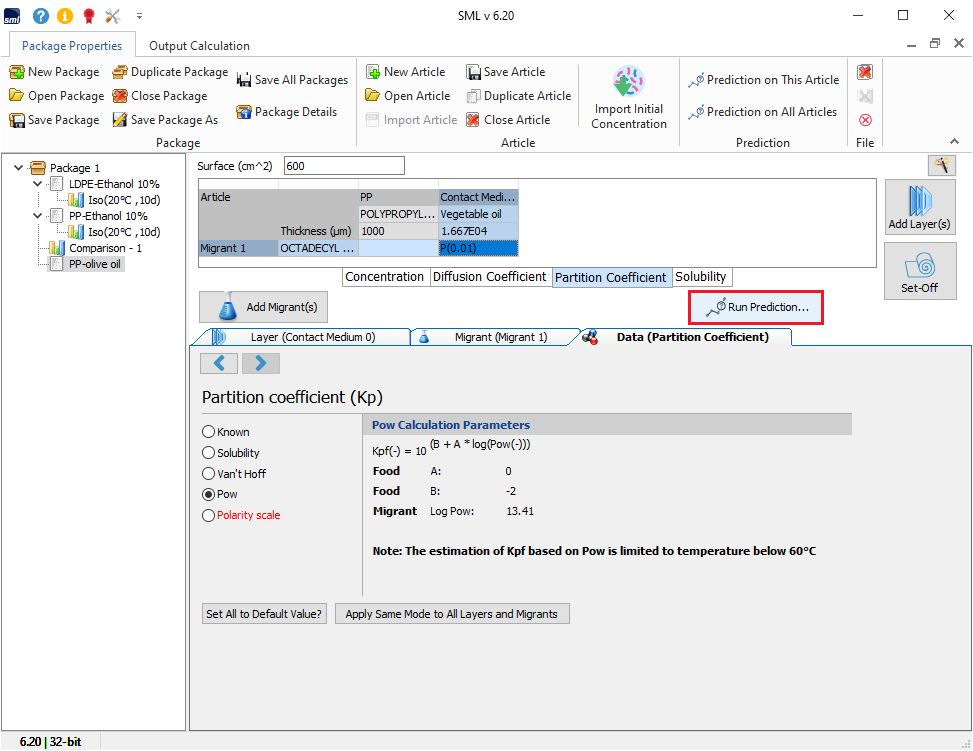This screenshot has height=751, width=973.
Task: Collapse the PP-Ethanol 10% tree node
Action: tap(38, 216)
